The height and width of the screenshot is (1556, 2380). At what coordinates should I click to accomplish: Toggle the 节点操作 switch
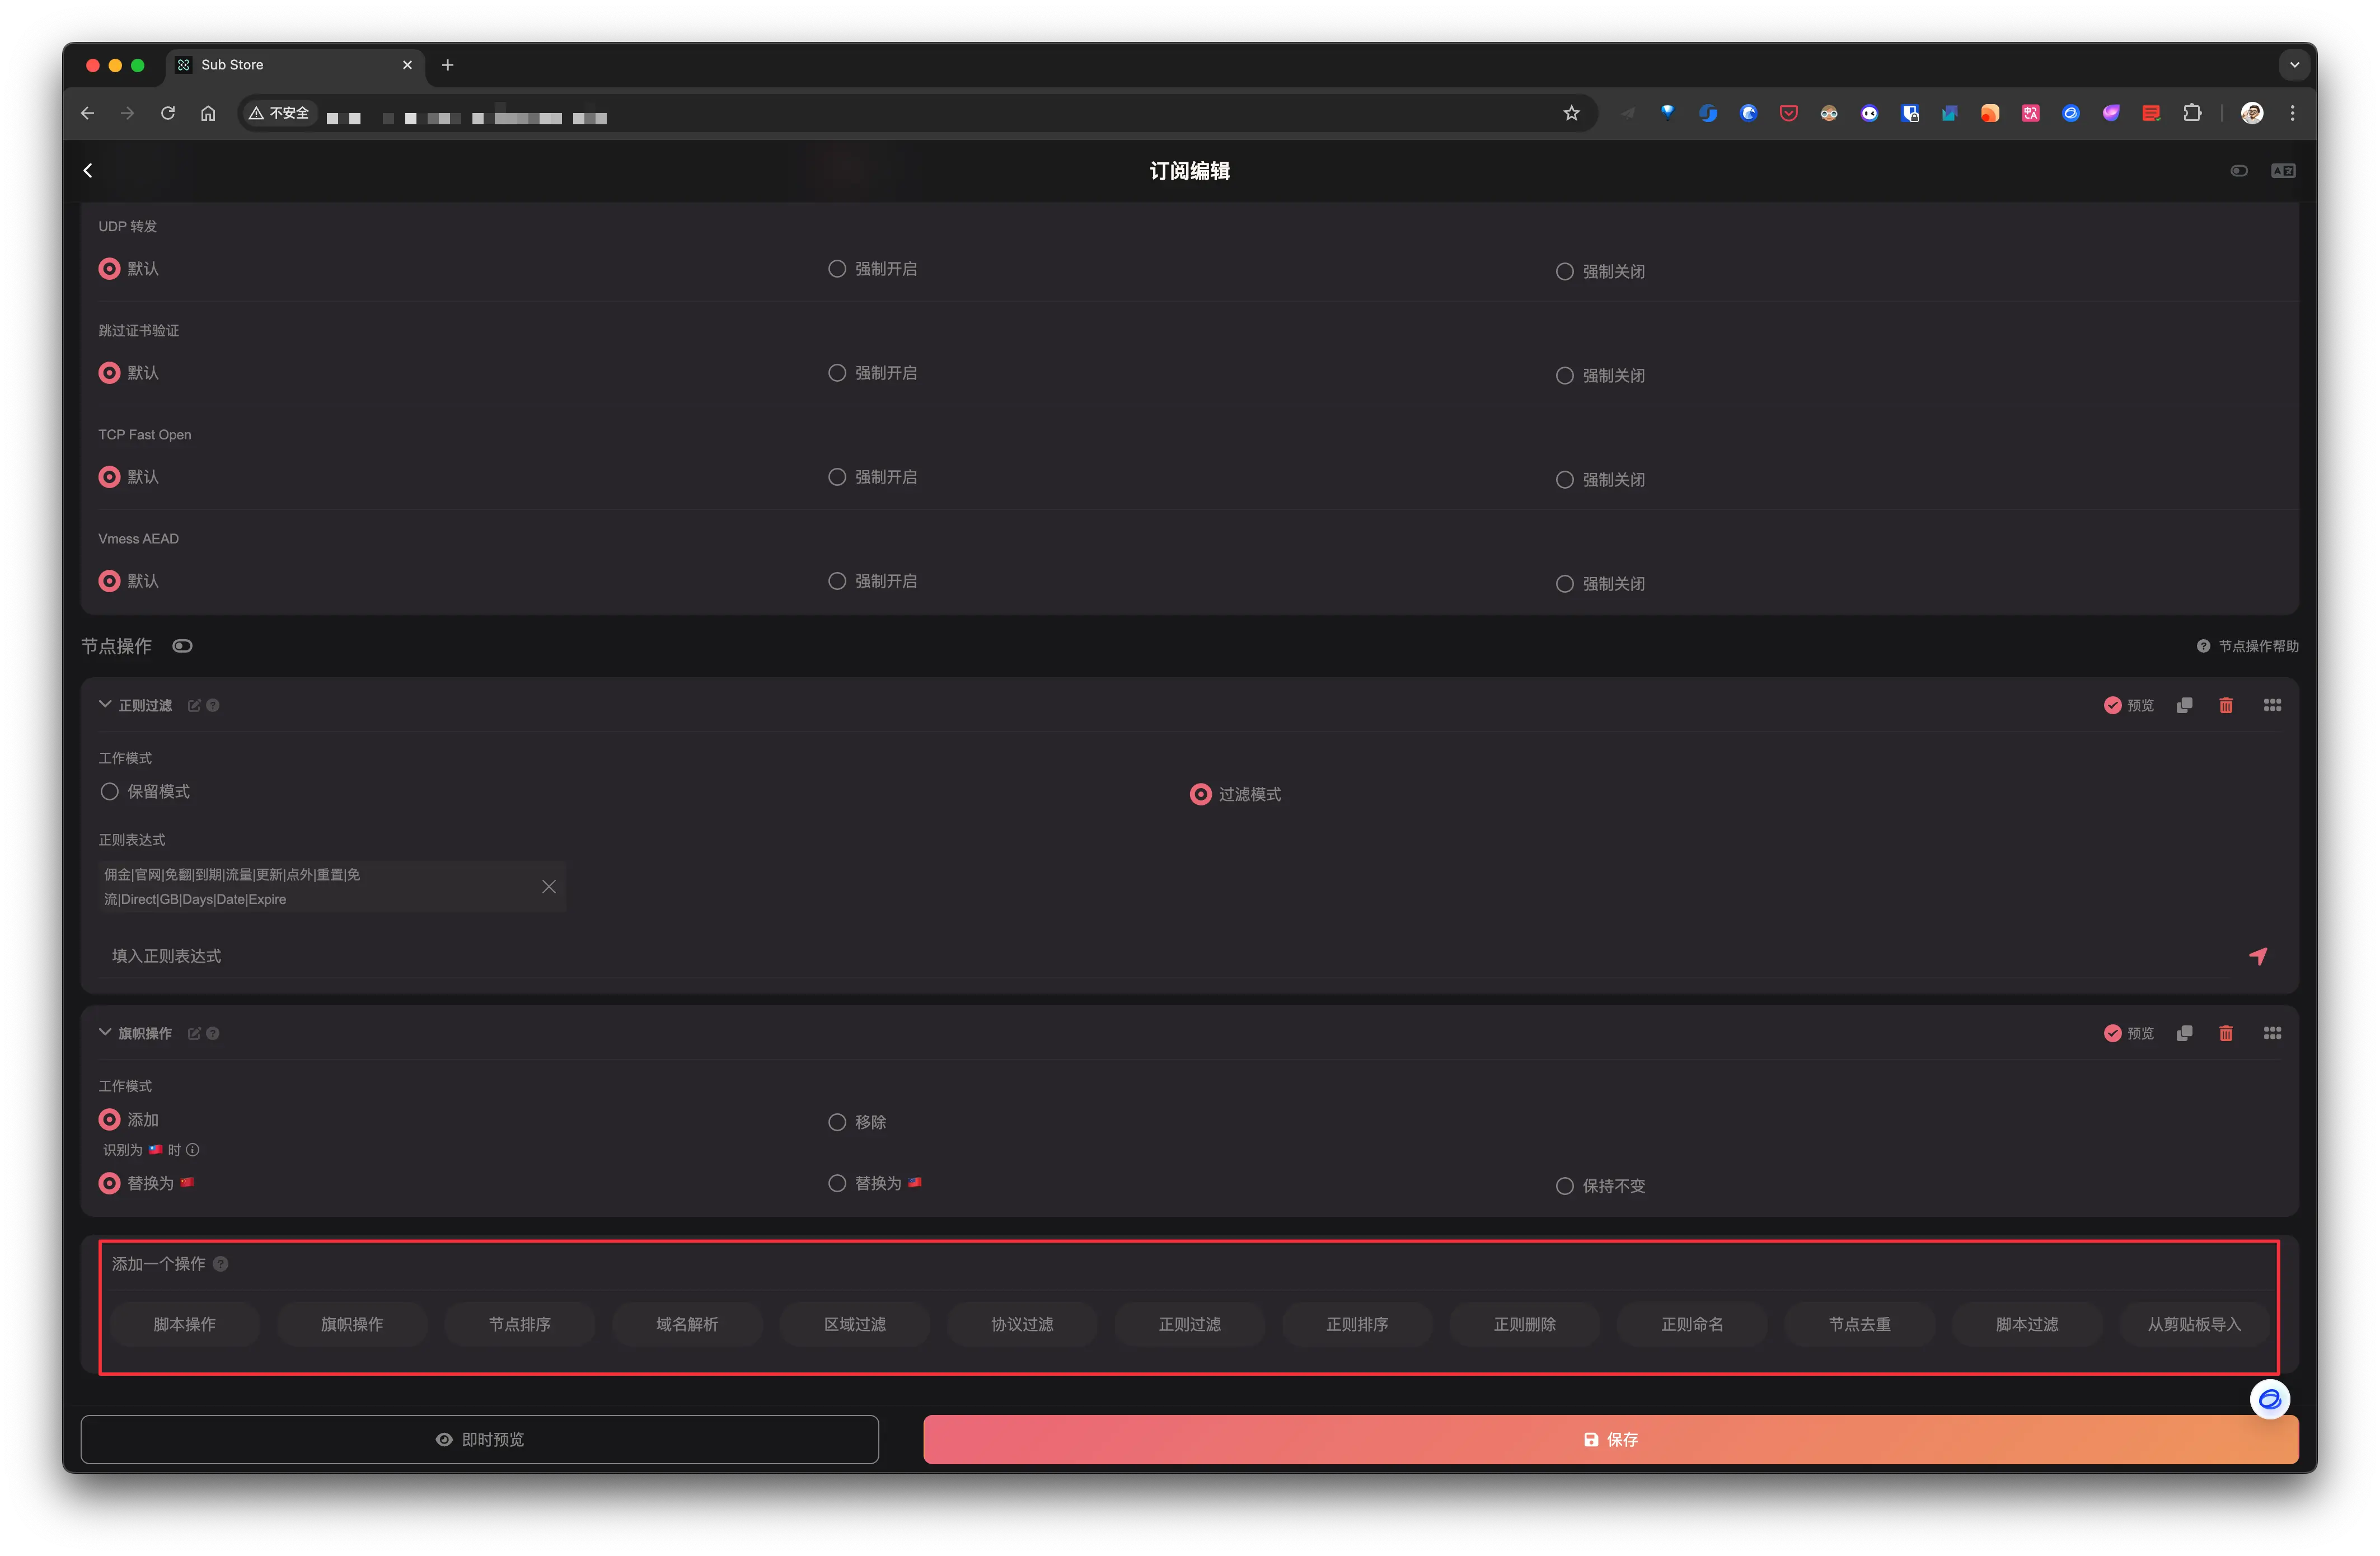pyautogui.click(x=182, y=646)
